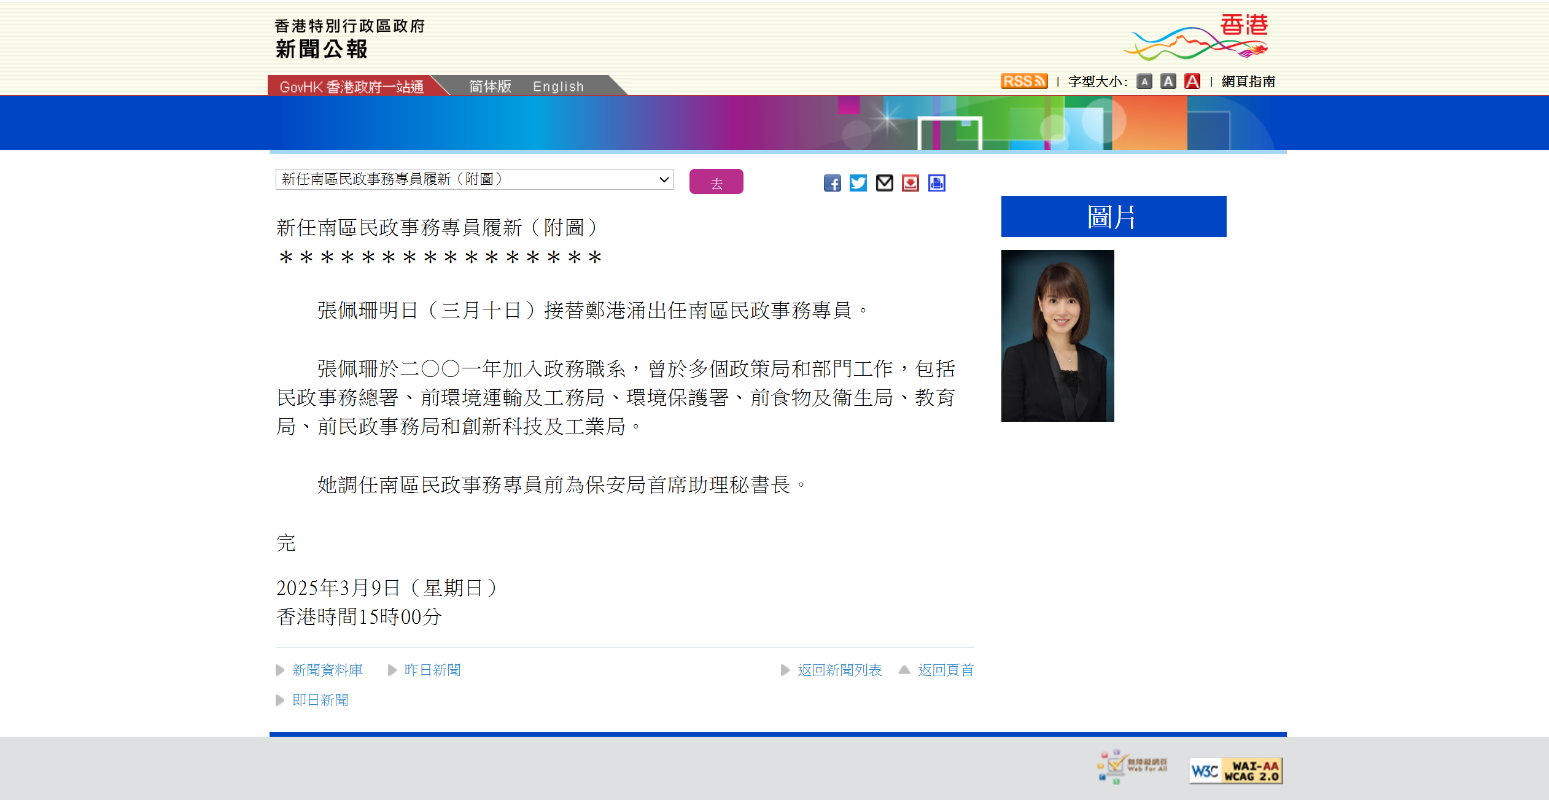
Task: Open the orange RSS feed icon
Action: (1023, 82)
